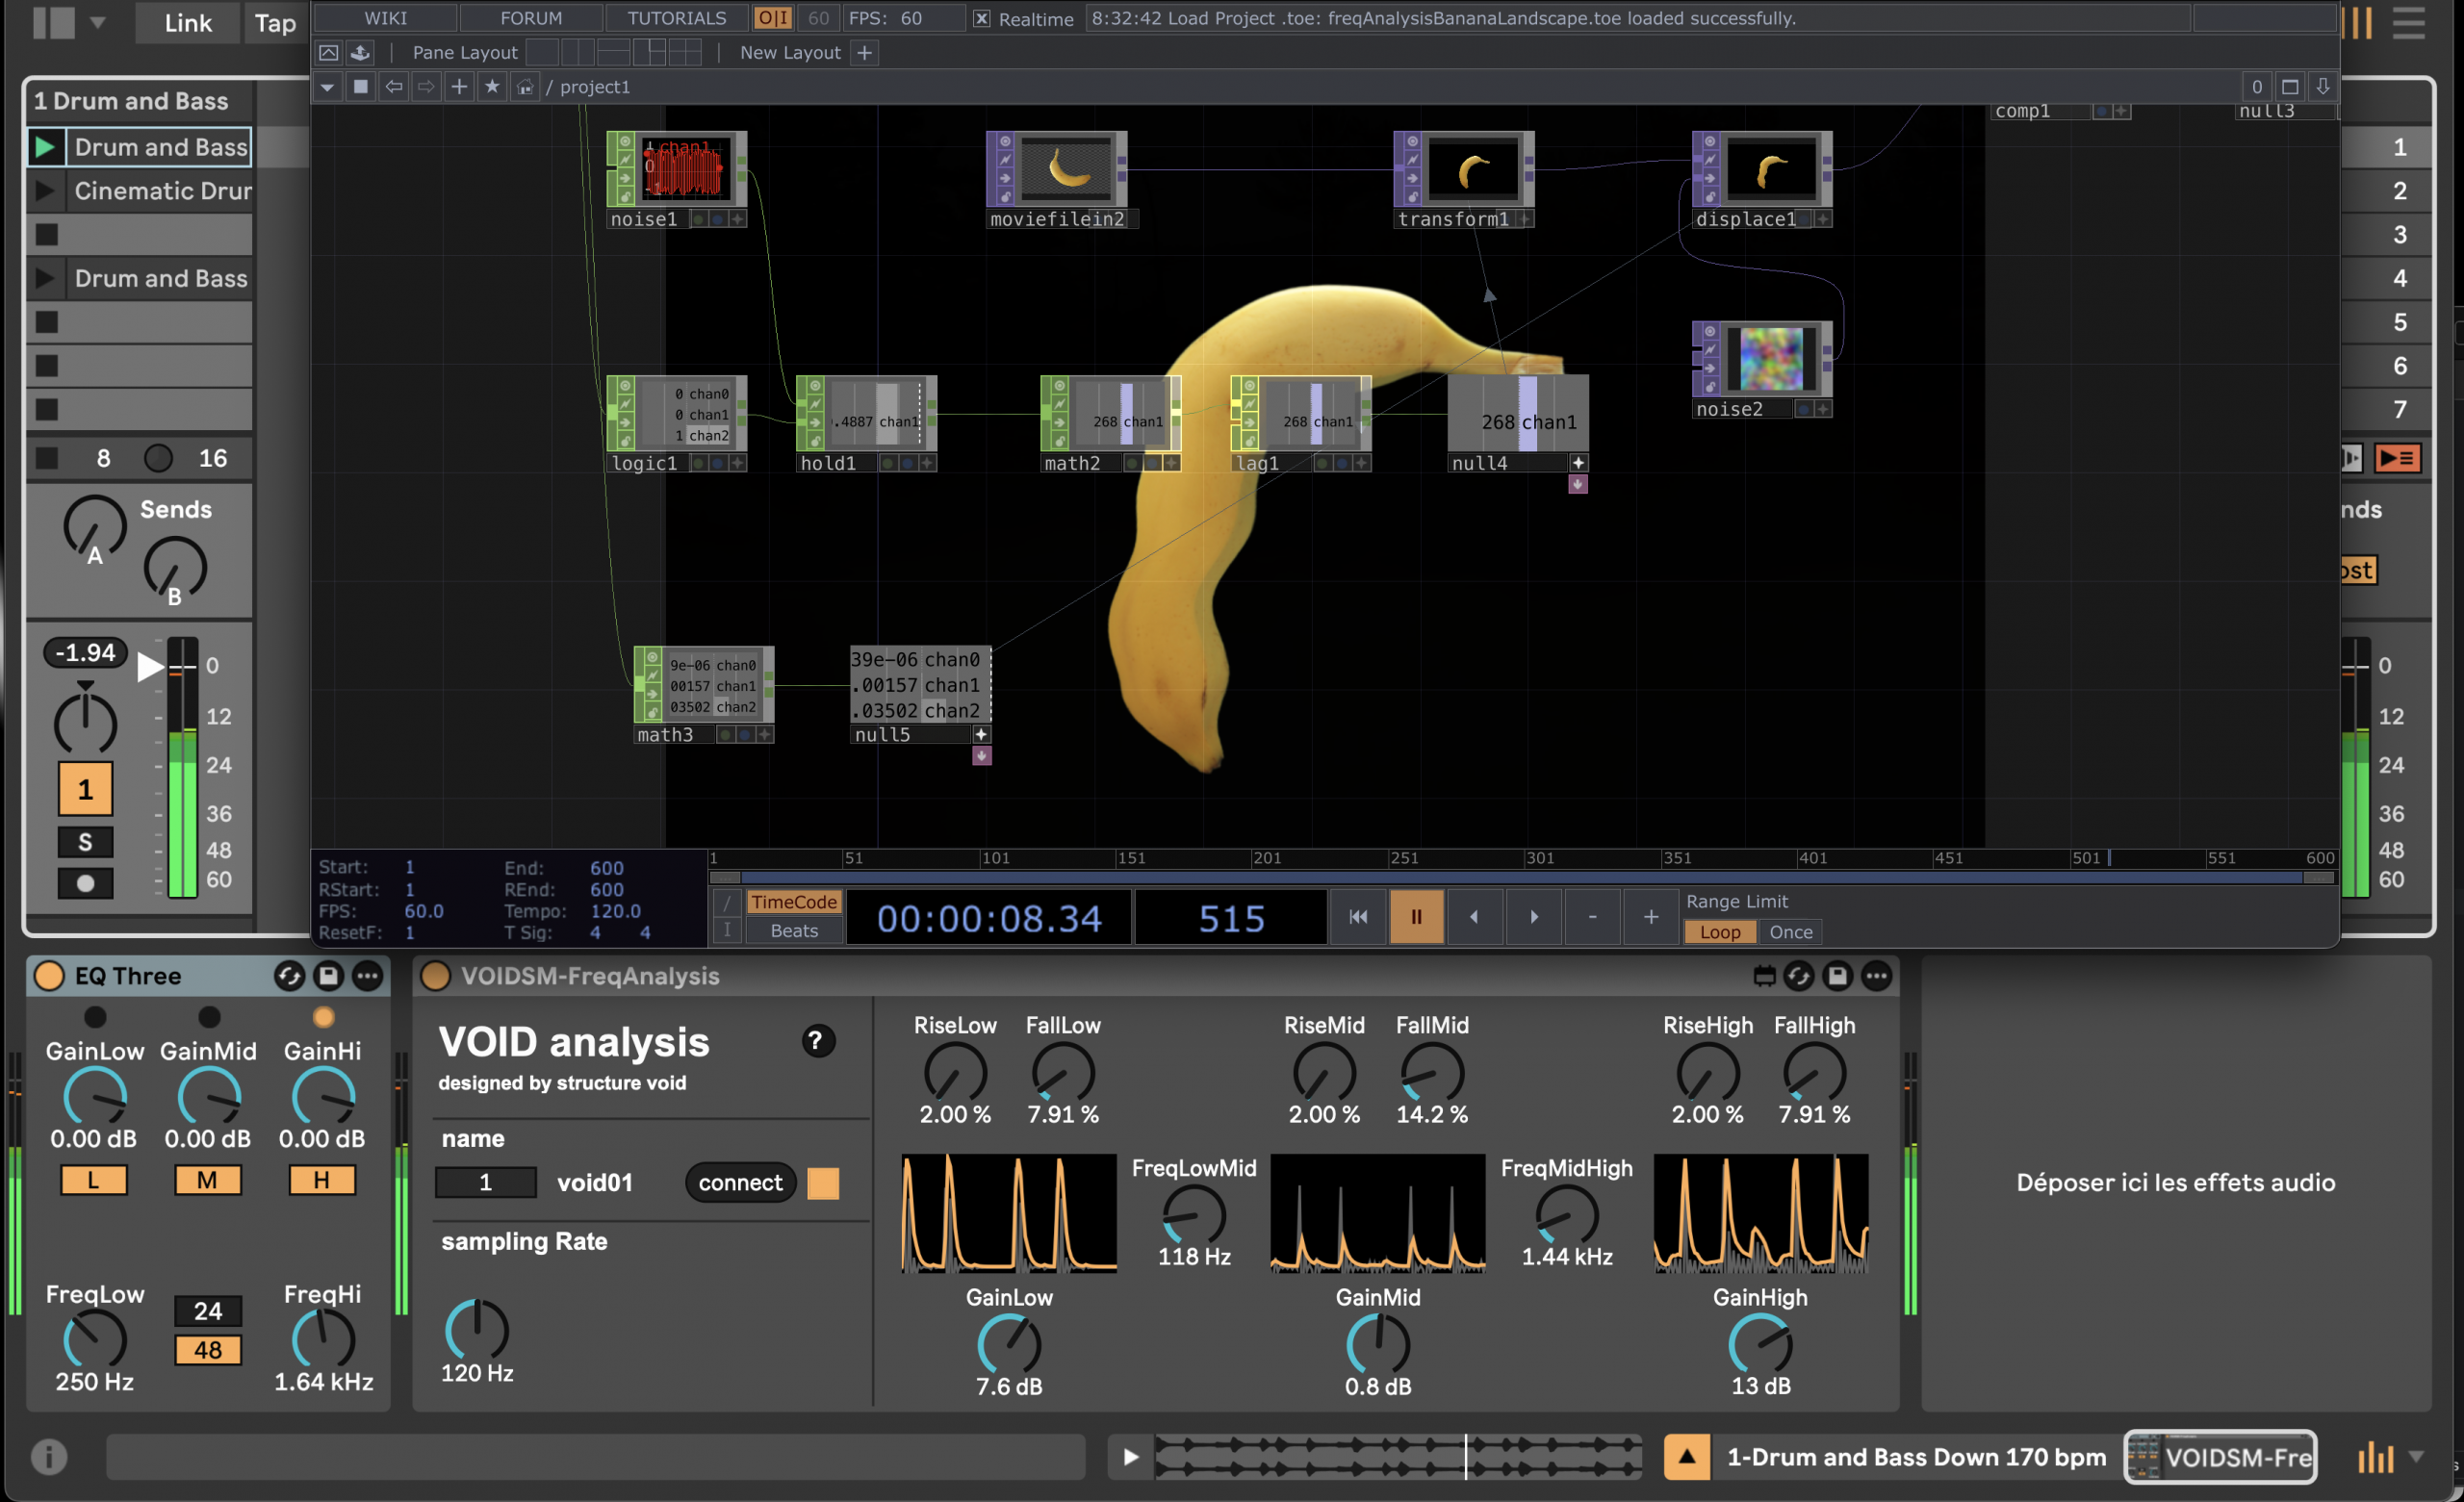
Task: Save EQ Three preset via disk icon
Action: (x=328, y=975)
